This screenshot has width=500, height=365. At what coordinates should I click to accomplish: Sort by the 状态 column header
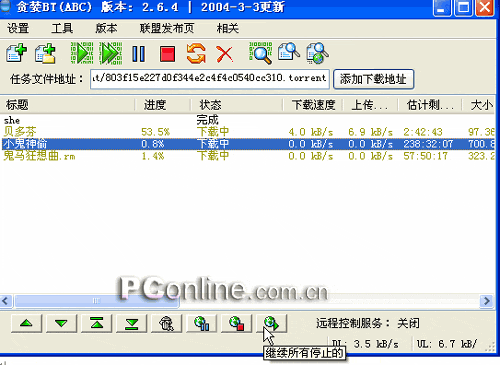pos(237,105)
